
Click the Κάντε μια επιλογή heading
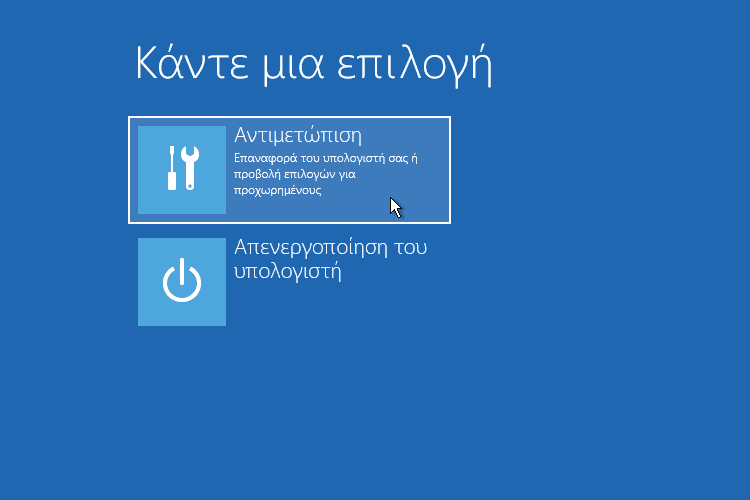pyautogui.click(x=315, y=63)
